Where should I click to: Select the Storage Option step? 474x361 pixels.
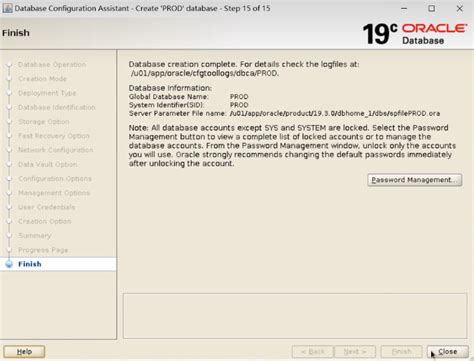point(44,122)
